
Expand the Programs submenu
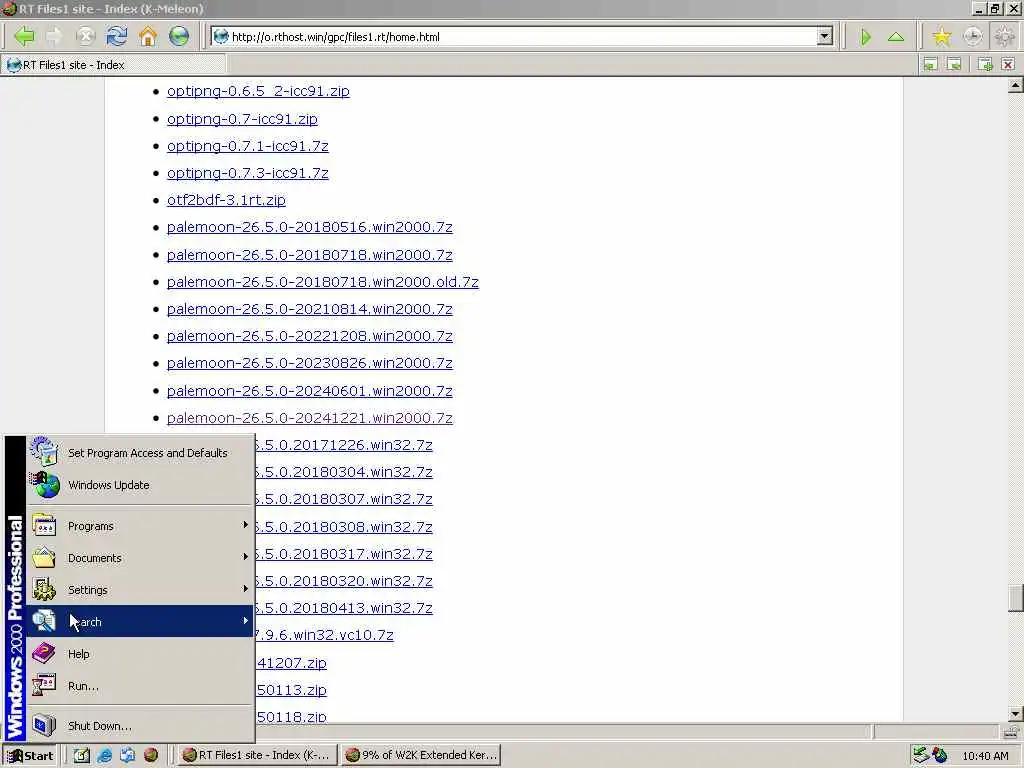pyautogui.click(x=140, y=526)
